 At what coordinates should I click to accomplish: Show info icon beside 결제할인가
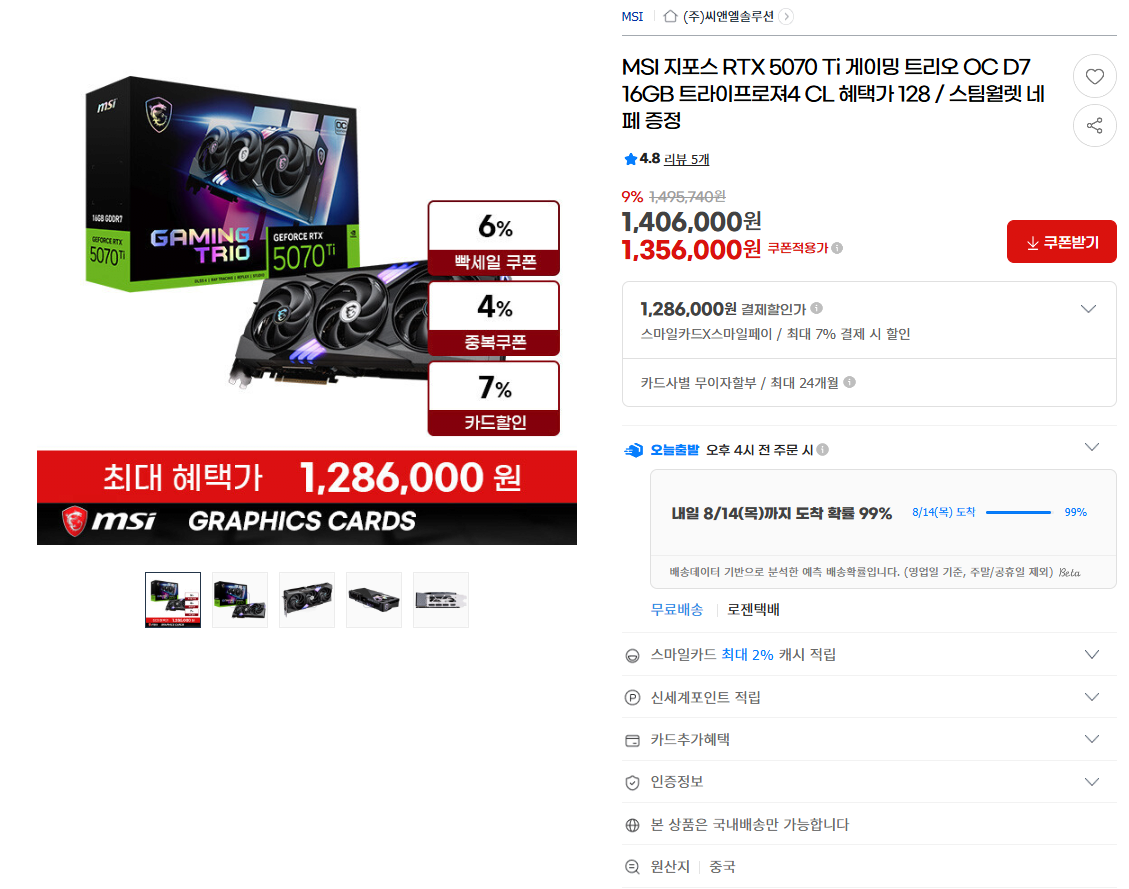tap(816, 308)
